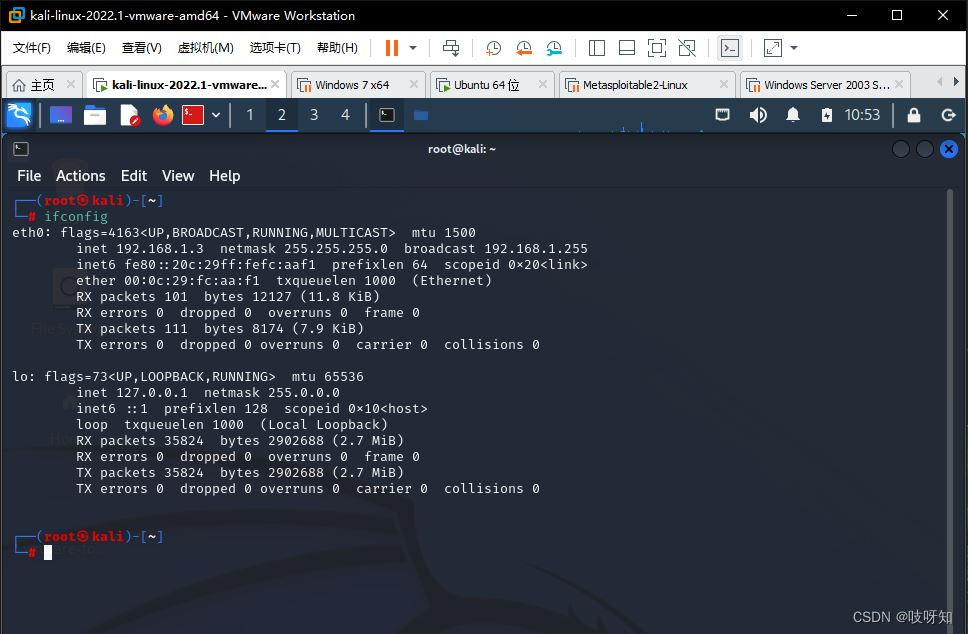Image resolution: width=968 pixels, height=634 pixels.
Task: Send Ctrl+Alt+Del to the virtual machine
Action: (451, 48)
